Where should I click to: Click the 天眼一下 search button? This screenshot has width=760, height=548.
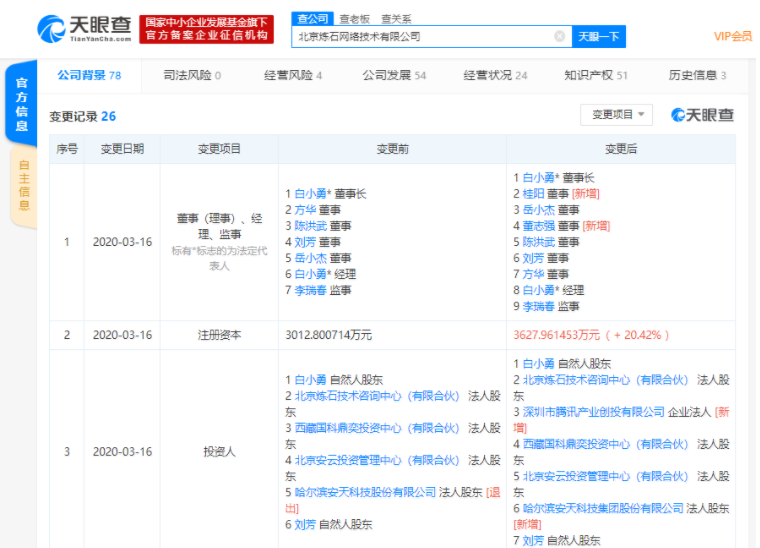click(x=599, y=36)
